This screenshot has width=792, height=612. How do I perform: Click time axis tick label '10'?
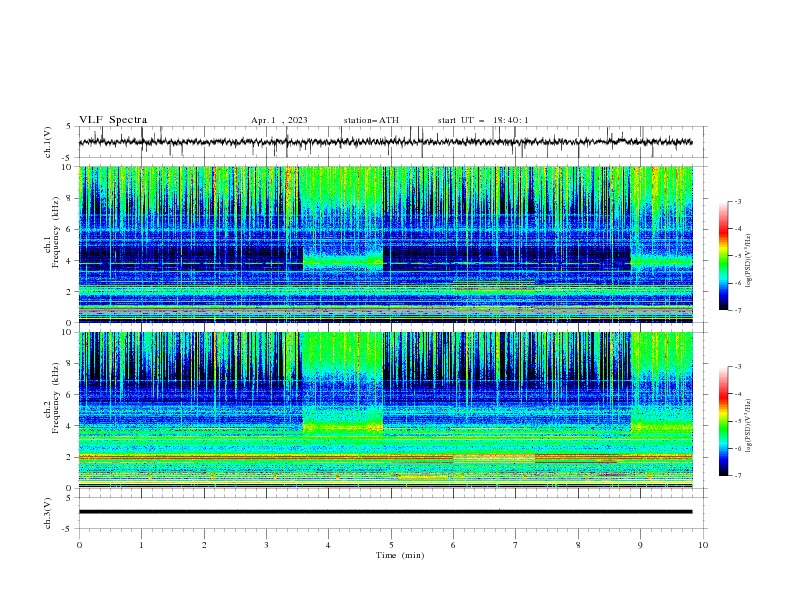(703, 545)
